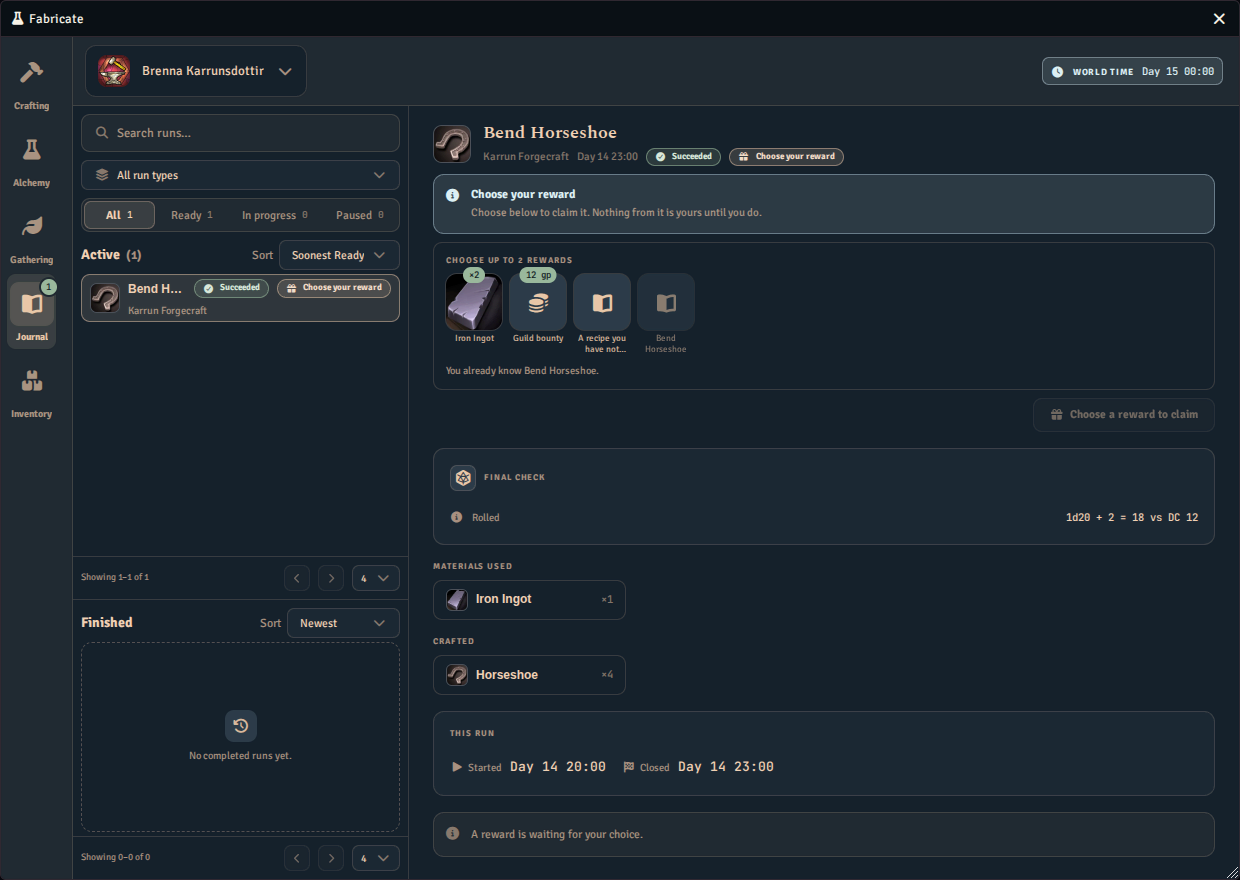Switch to the In progress tab
This screenshot has height=880, width=1240.
click(x=275, y=215)
